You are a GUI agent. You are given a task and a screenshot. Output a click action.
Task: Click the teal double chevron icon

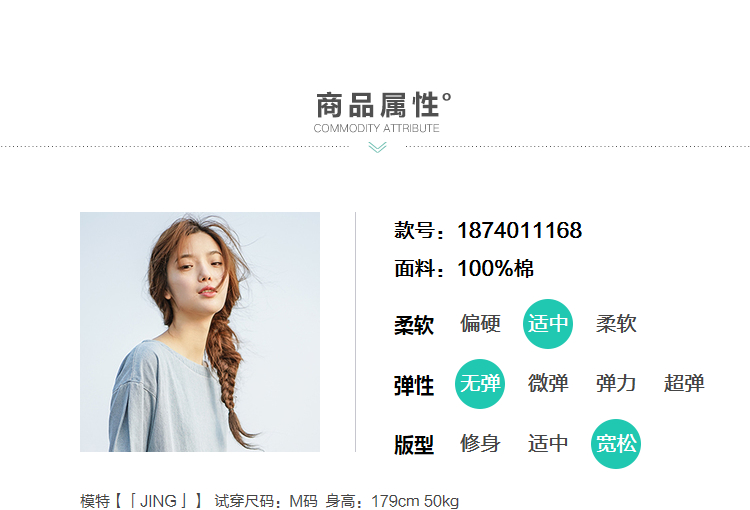pos(377,147)
